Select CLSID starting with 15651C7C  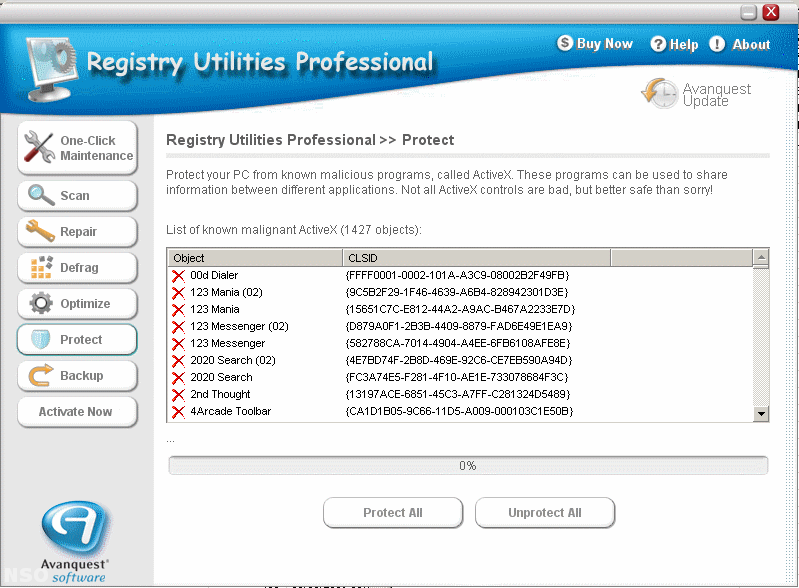pos(460,309)
